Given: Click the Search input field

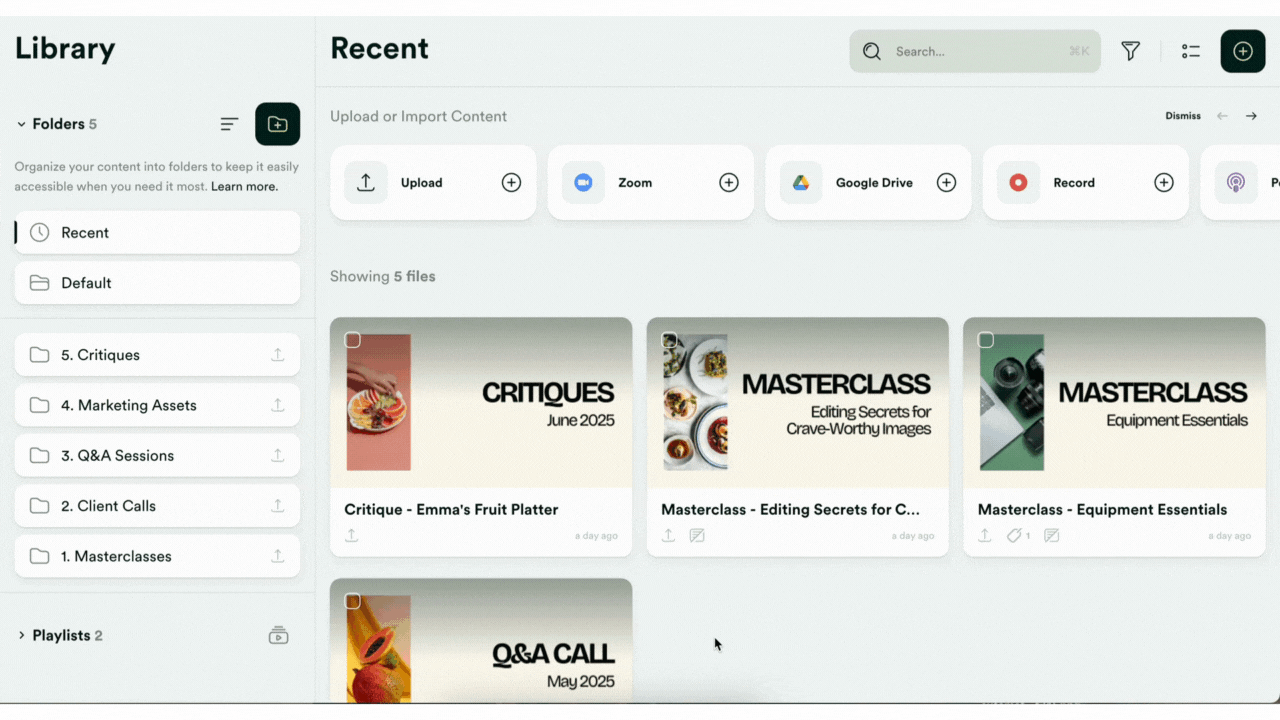Looking at the screenshot, I should click(x=975, y=51).
